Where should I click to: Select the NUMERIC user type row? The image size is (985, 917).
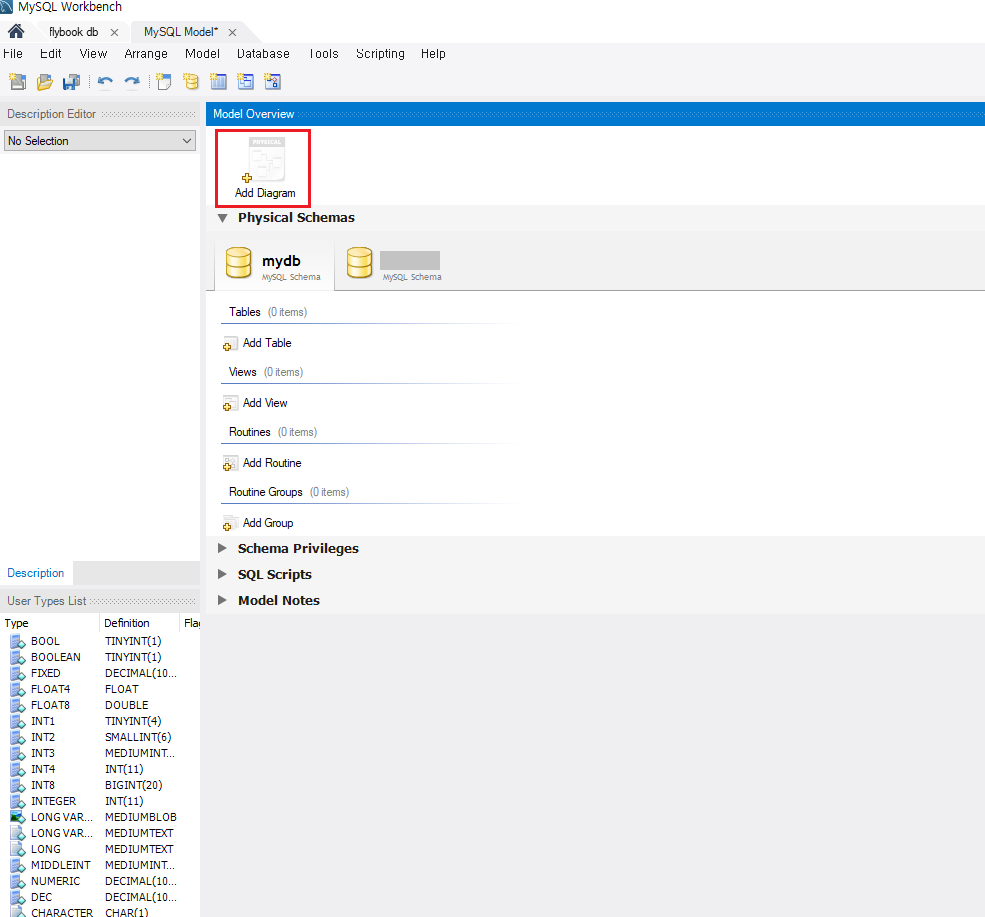point(101,881)
